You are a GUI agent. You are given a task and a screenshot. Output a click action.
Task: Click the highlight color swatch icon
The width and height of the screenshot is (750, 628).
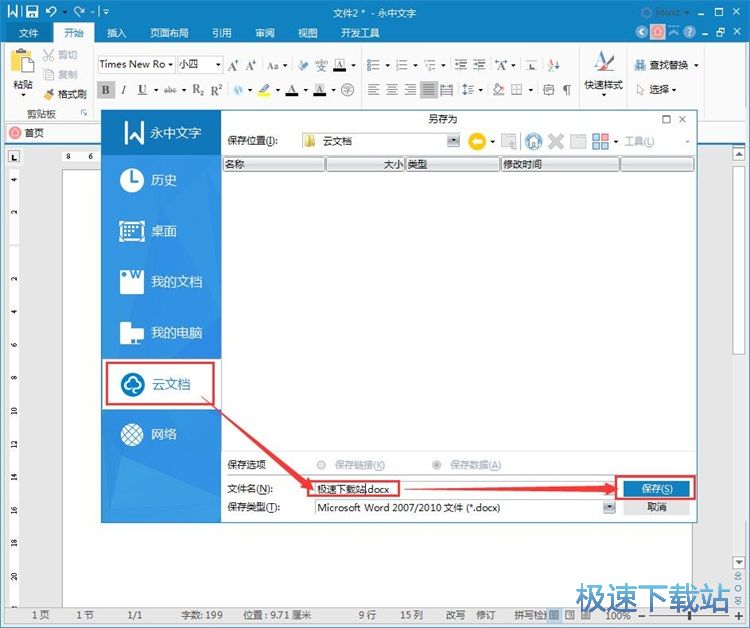click(264, 89)
